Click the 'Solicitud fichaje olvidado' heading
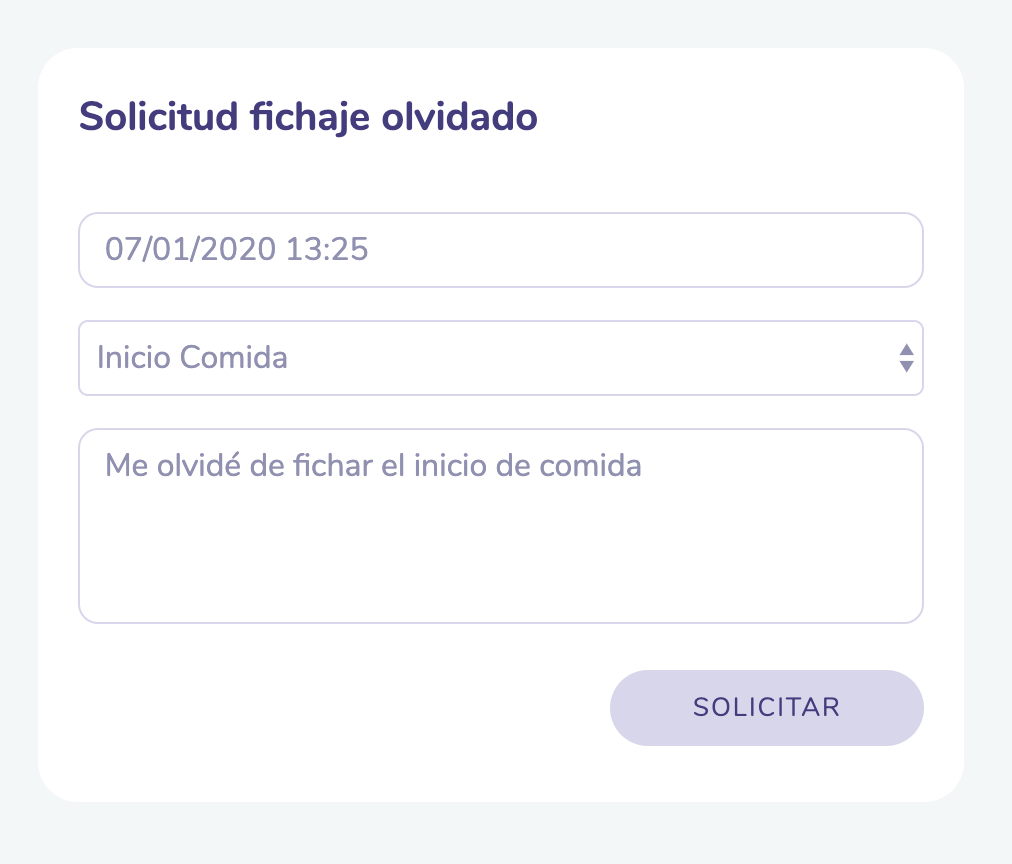The height and width of the screenshot is (864, 1012). (x=308, y=117)
